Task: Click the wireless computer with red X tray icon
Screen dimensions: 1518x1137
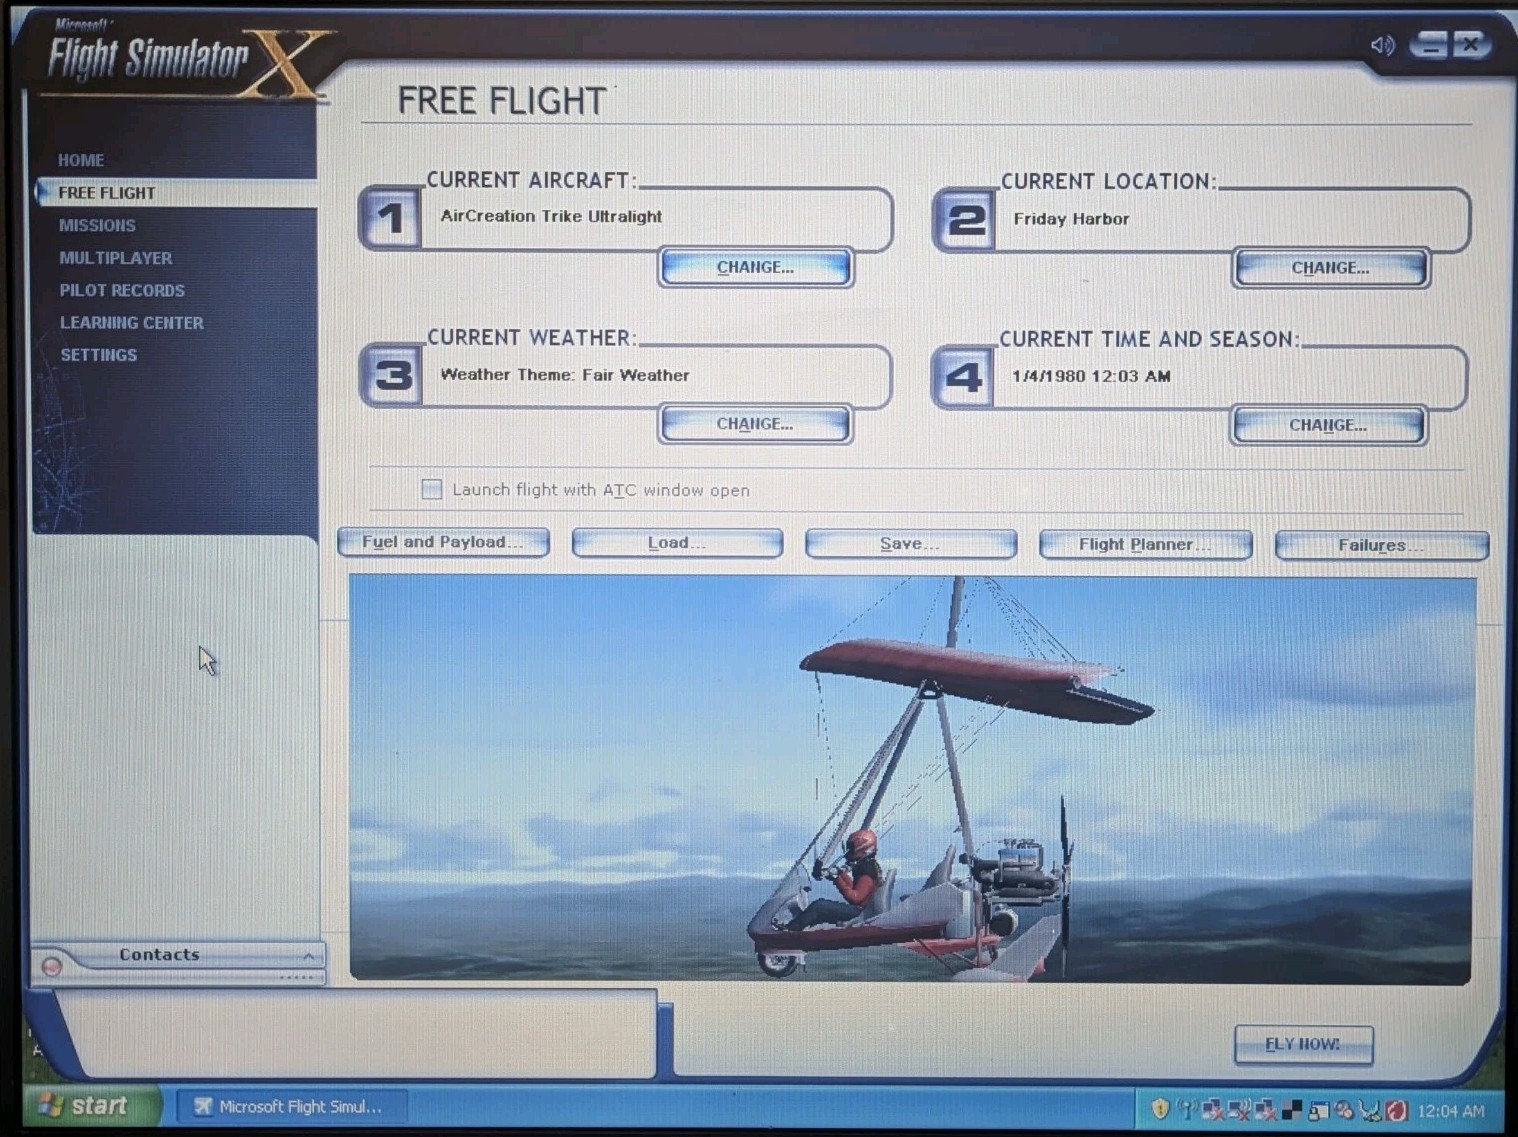Action: (x=1239, y=1109)
